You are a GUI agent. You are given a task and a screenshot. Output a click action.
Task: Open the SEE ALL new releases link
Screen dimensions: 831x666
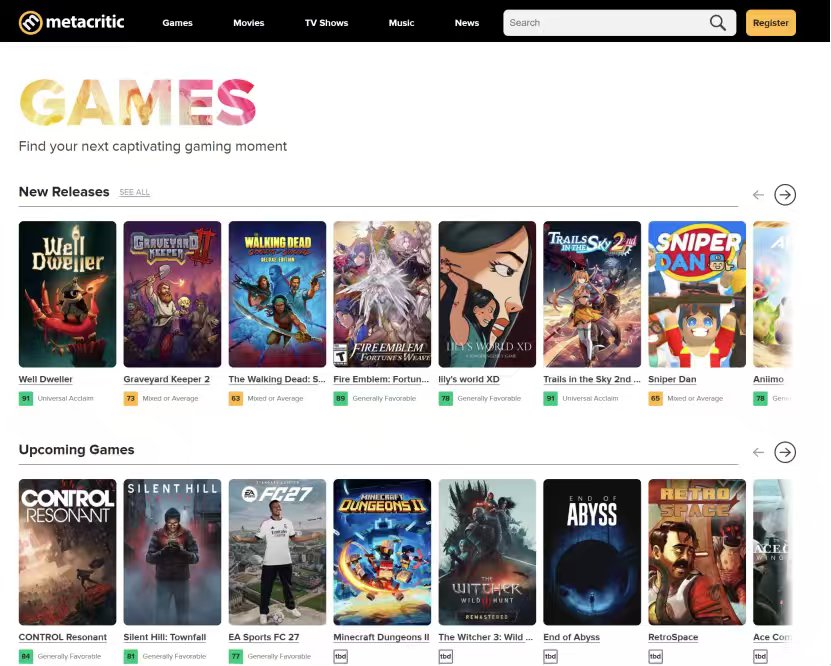click(x=135, y=192)
